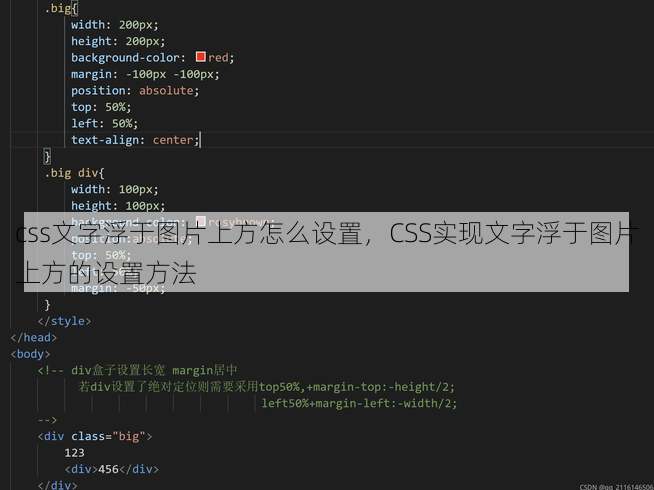Click the closing '</style>' tag
The height and width of the screenshot is (490, 654).
coord(64,321)
